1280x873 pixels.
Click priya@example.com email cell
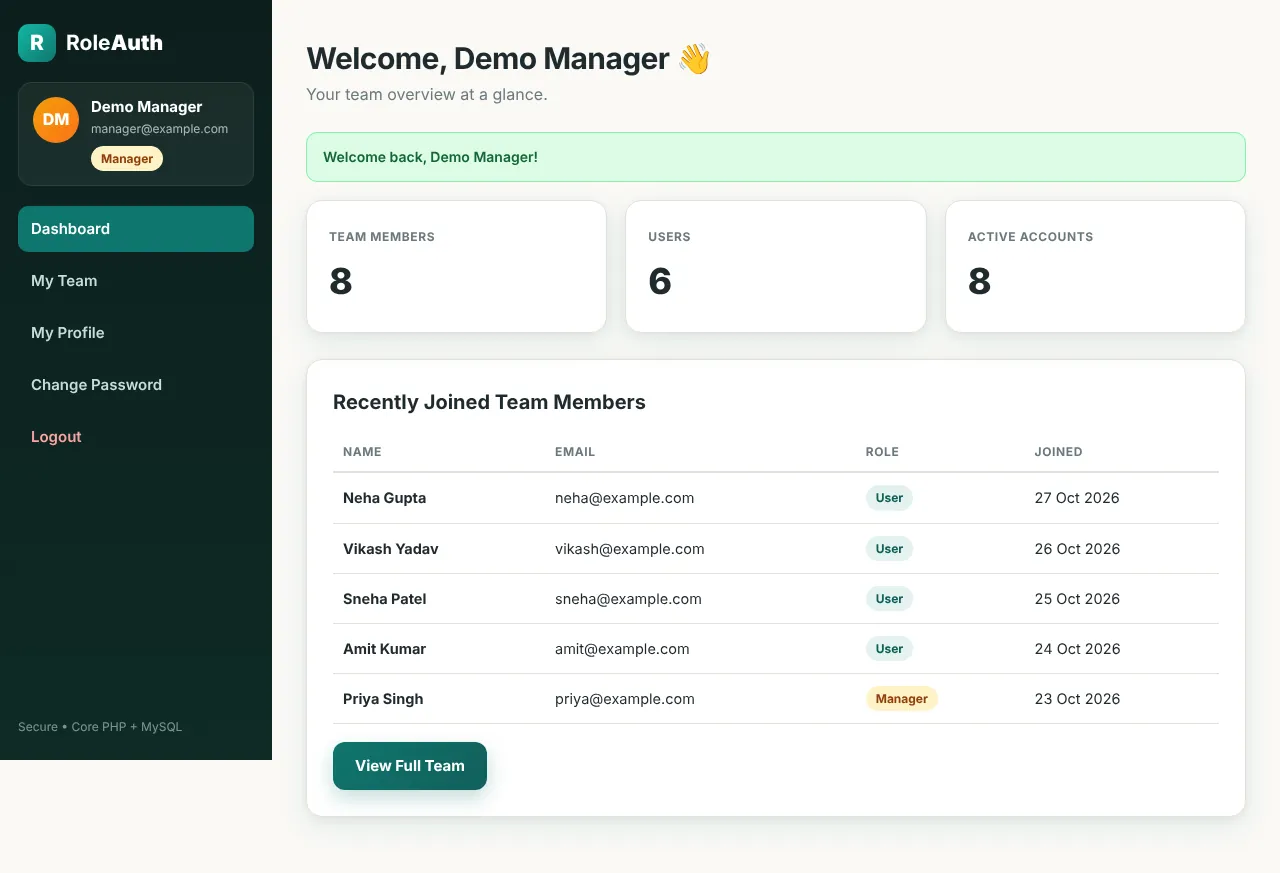coord(625,699)
